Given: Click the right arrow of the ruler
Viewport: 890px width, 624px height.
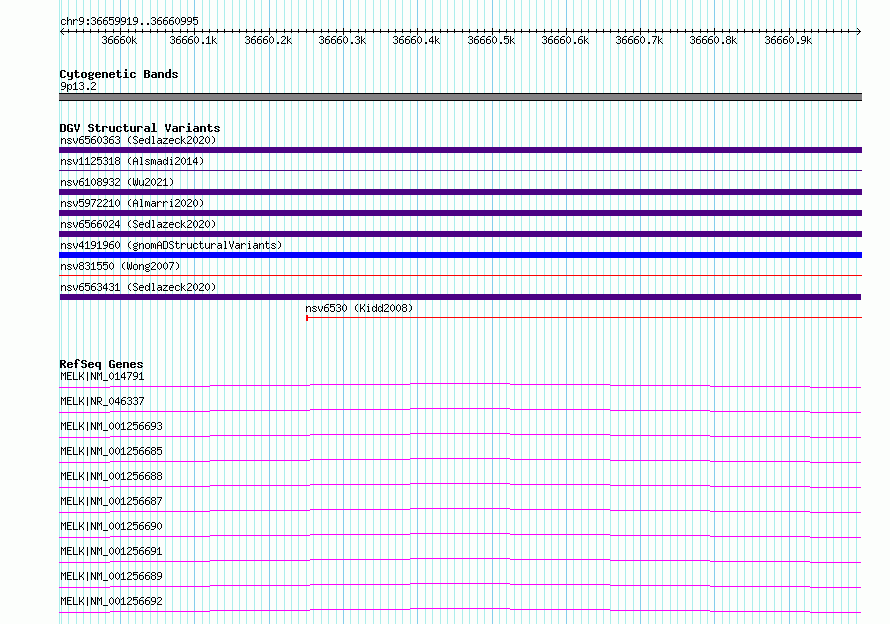Looking at the screenshot, I should tap(859, 32).
